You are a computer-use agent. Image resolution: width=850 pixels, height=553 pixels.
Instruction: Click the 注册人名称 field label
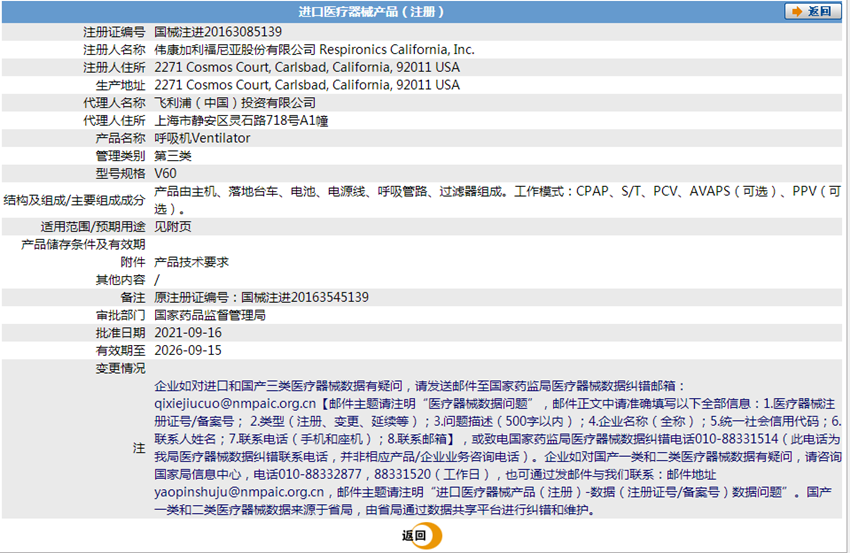pyautogui.click(x=114, y=50)
